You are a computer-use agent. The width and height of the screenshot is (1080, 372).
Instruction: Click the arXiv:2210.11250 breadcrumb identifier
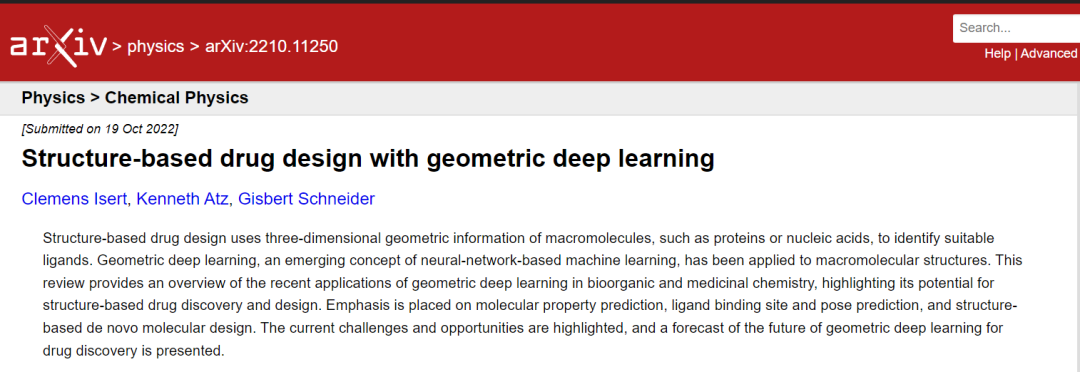[x=271, y=47]
